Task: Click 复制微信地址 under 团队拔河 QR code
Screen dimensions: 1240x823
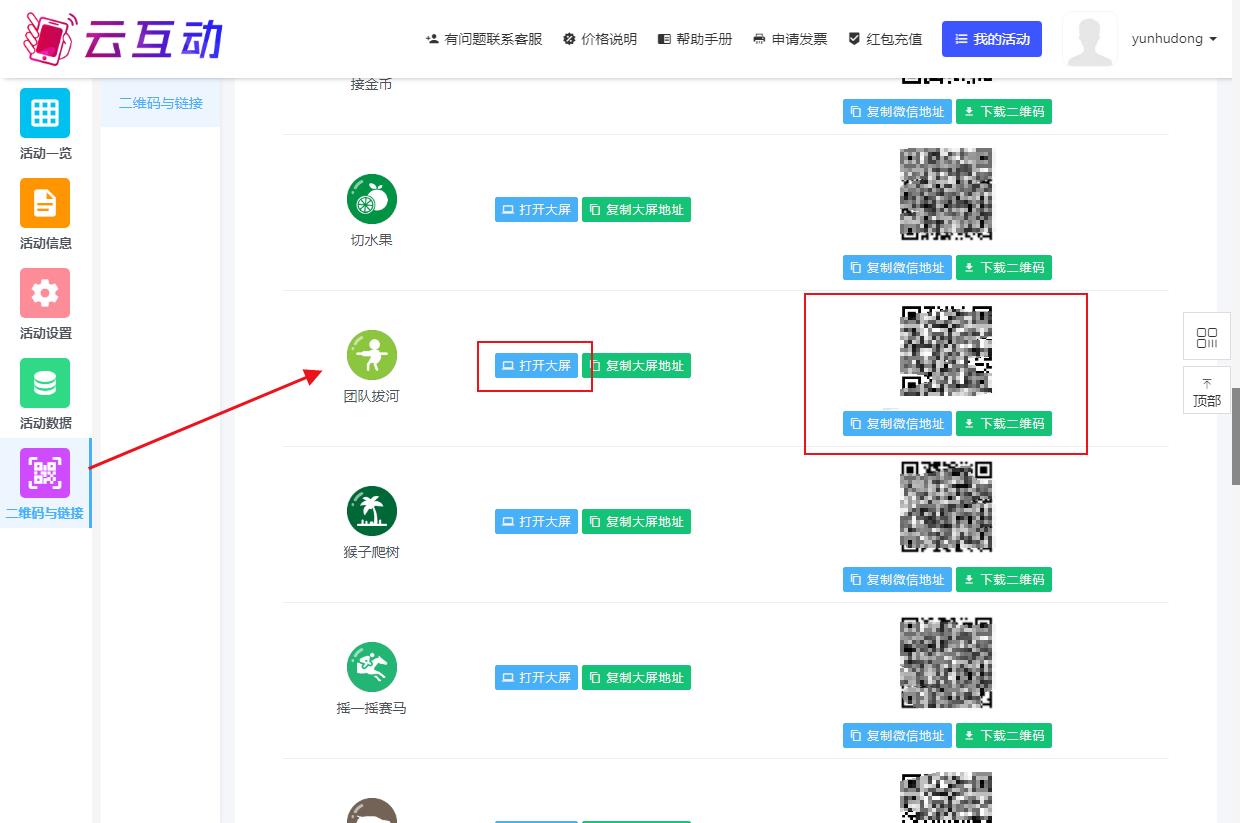Action: (x=897, y=424)
